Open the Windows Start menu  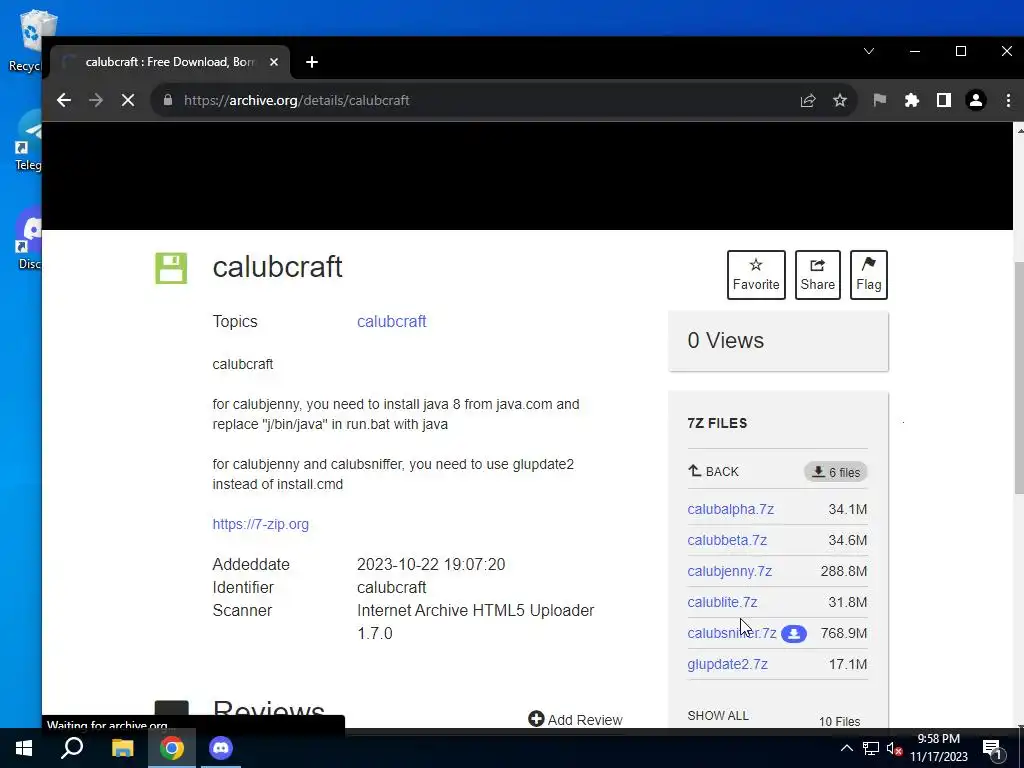click(24, 748)
